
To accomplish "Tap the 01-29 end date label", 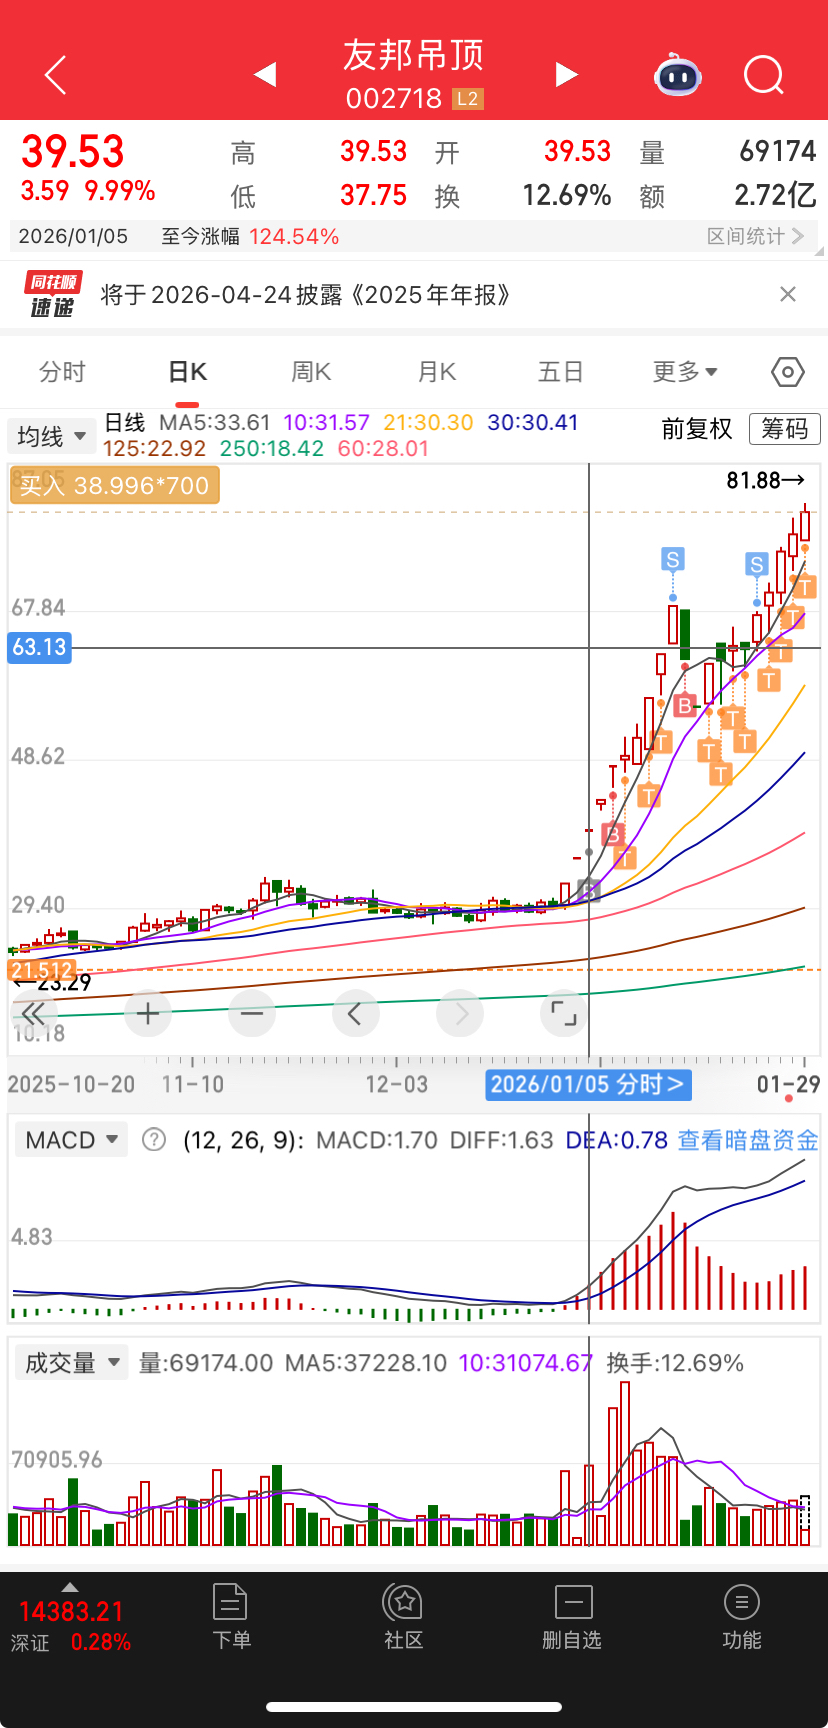I will [788, 1084].
